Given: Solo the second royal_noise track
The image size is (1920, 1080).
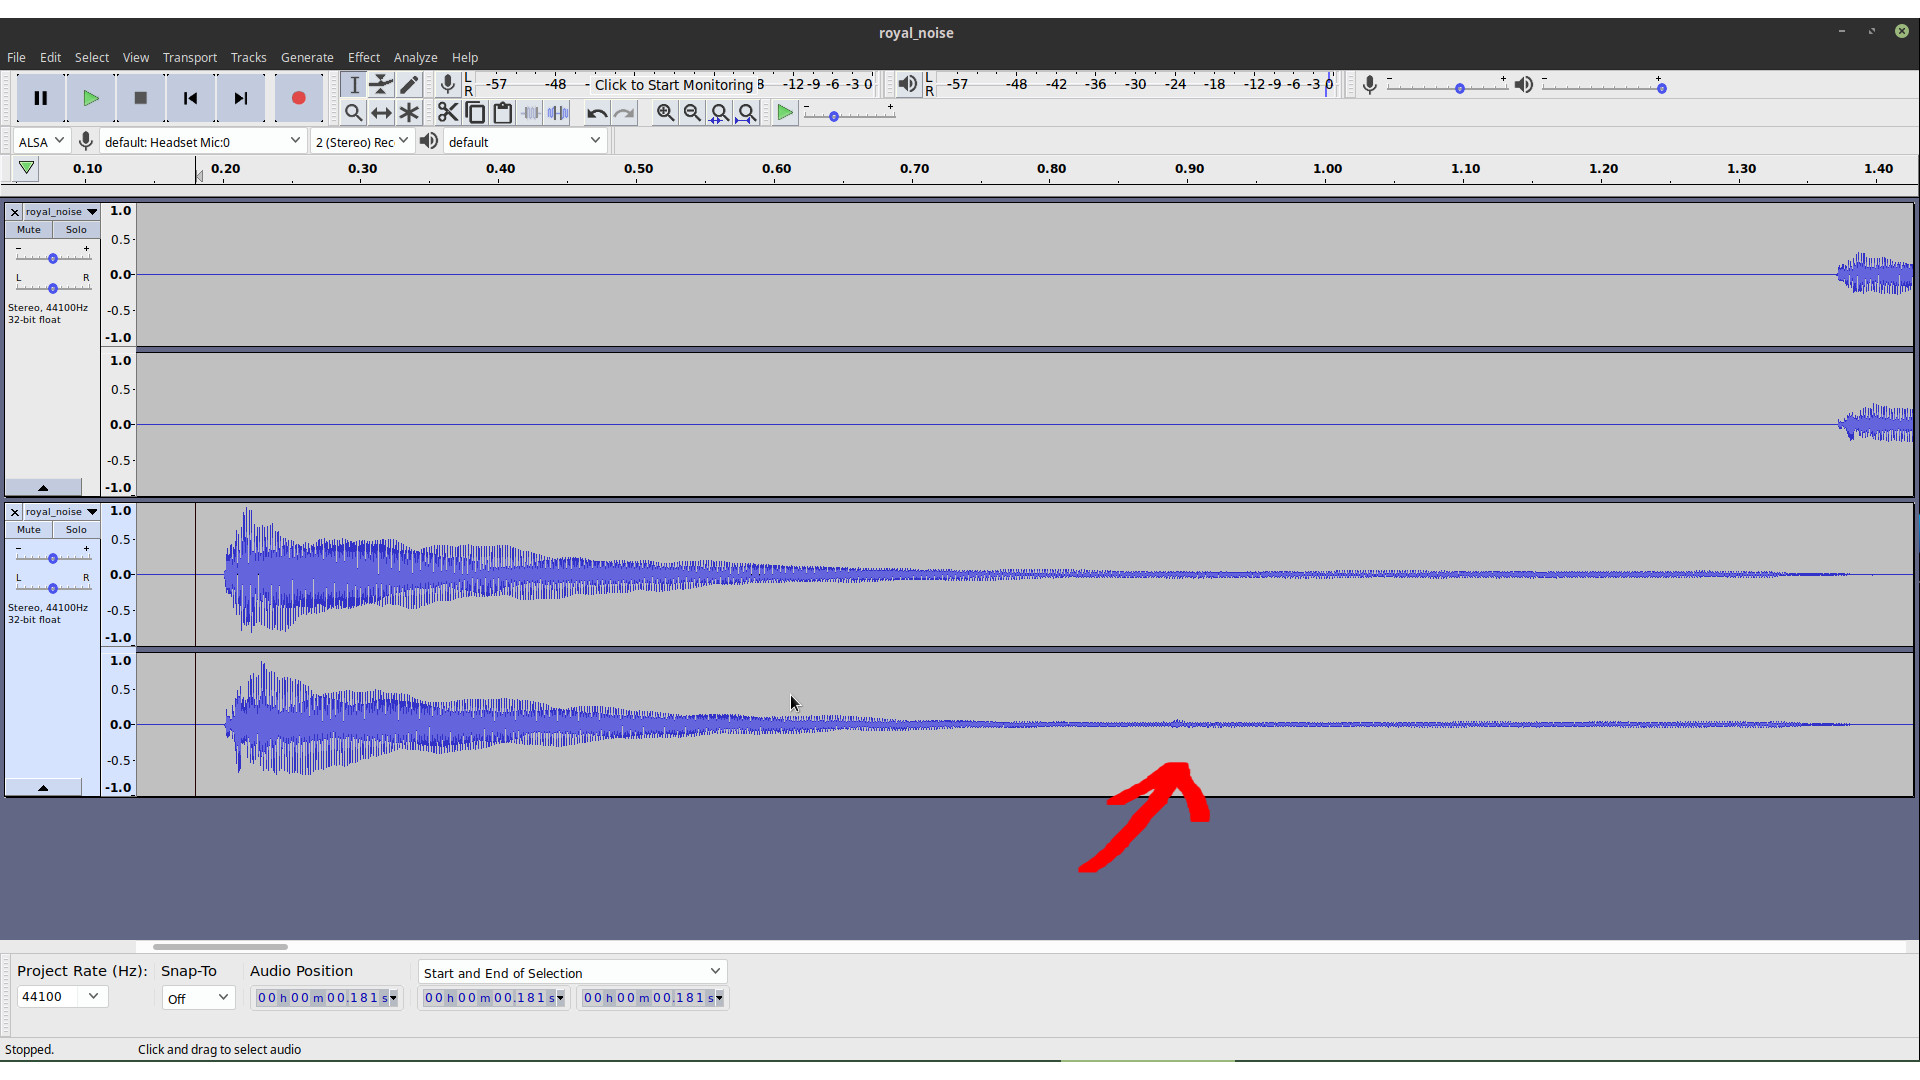Looking at the screenshot, I should 75,529.
